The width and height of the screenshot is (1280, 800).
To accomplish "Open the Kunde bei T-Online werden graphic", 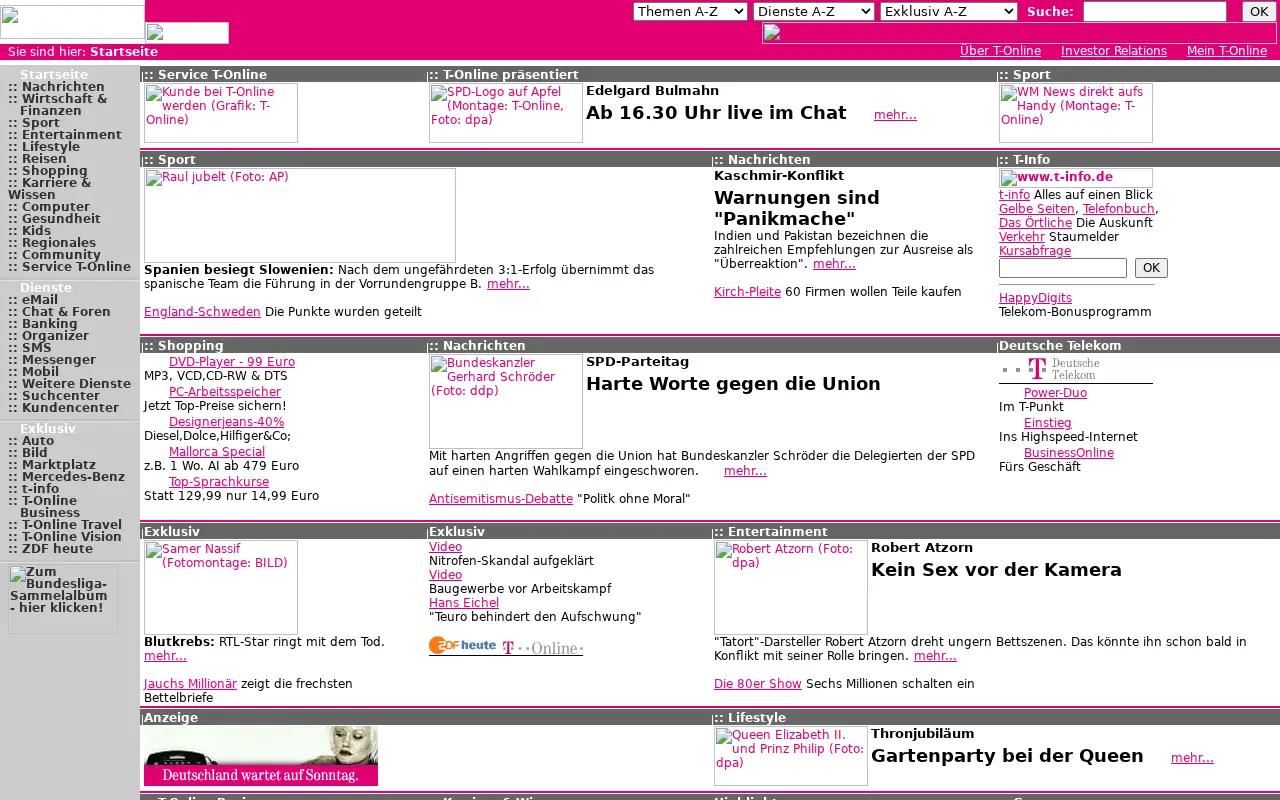I will (x=221, y=113).
